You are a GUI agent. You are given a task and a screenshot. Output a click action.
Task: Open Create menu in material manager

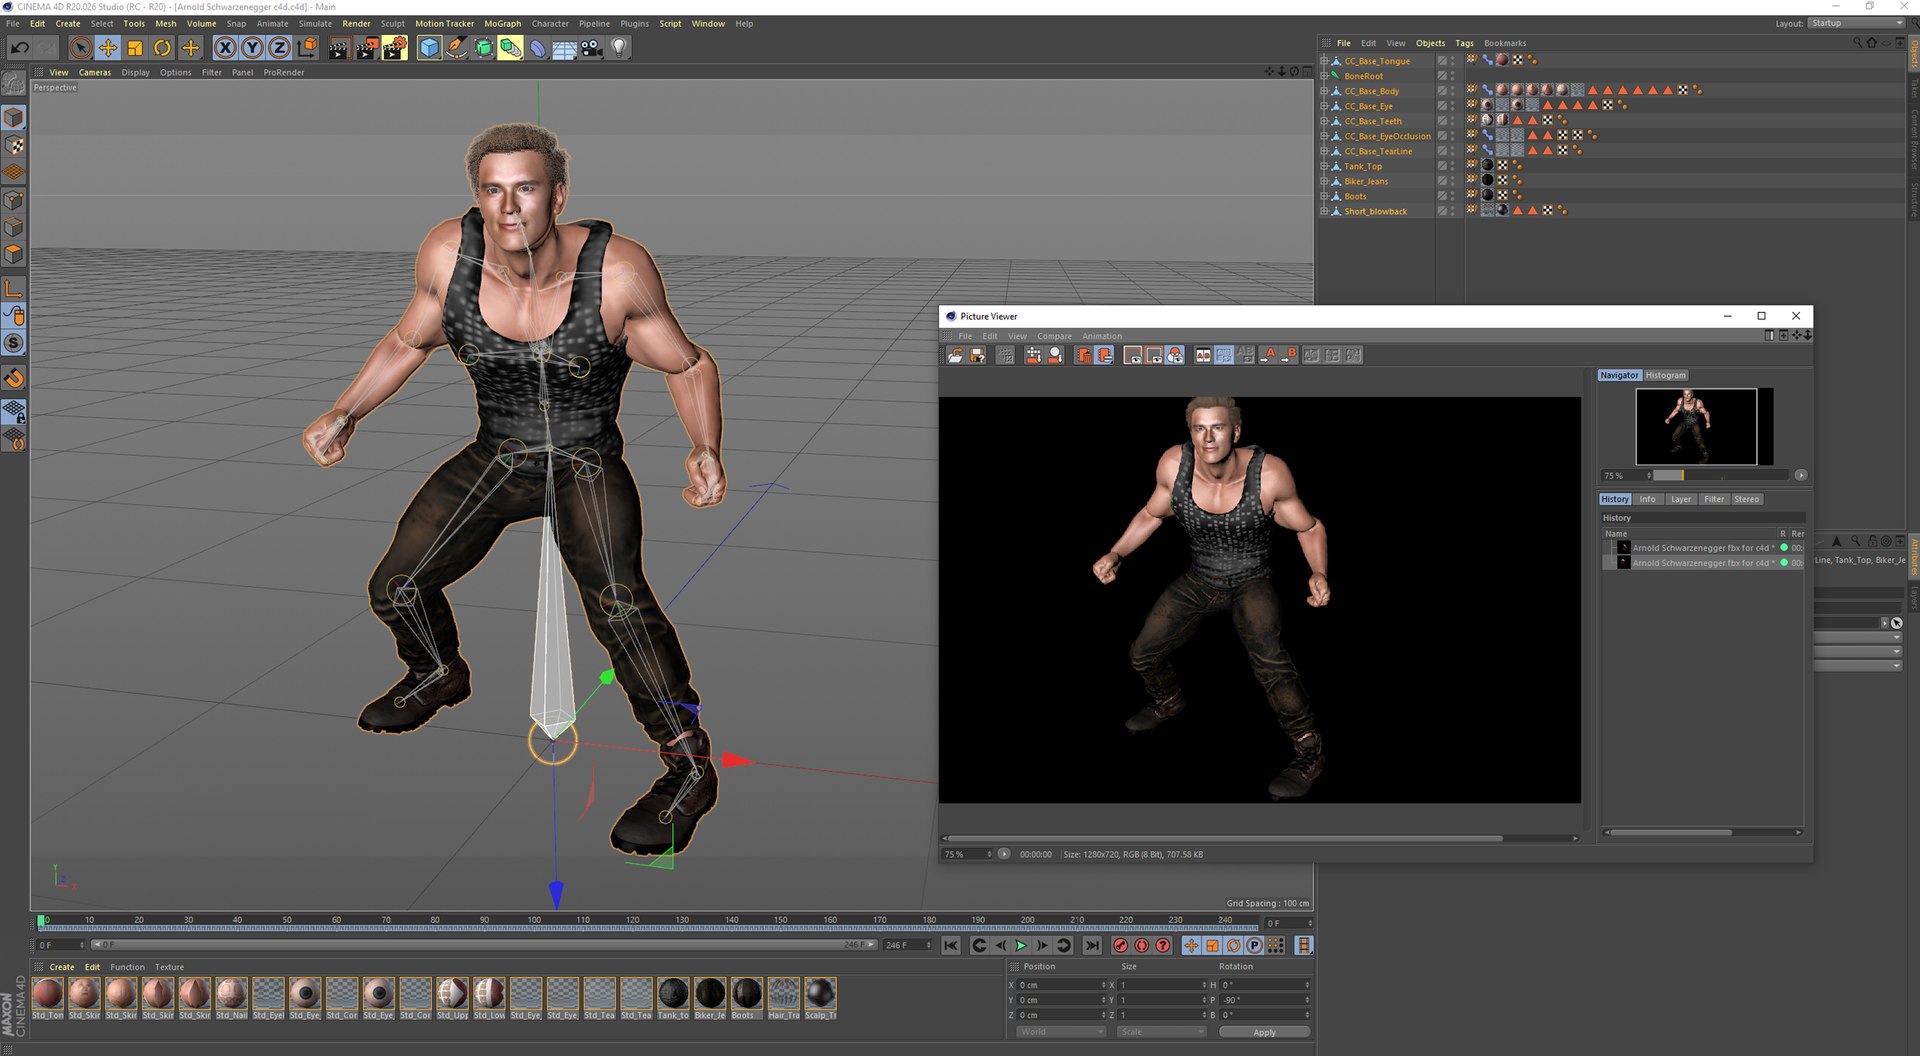click(x=62, y=967)
